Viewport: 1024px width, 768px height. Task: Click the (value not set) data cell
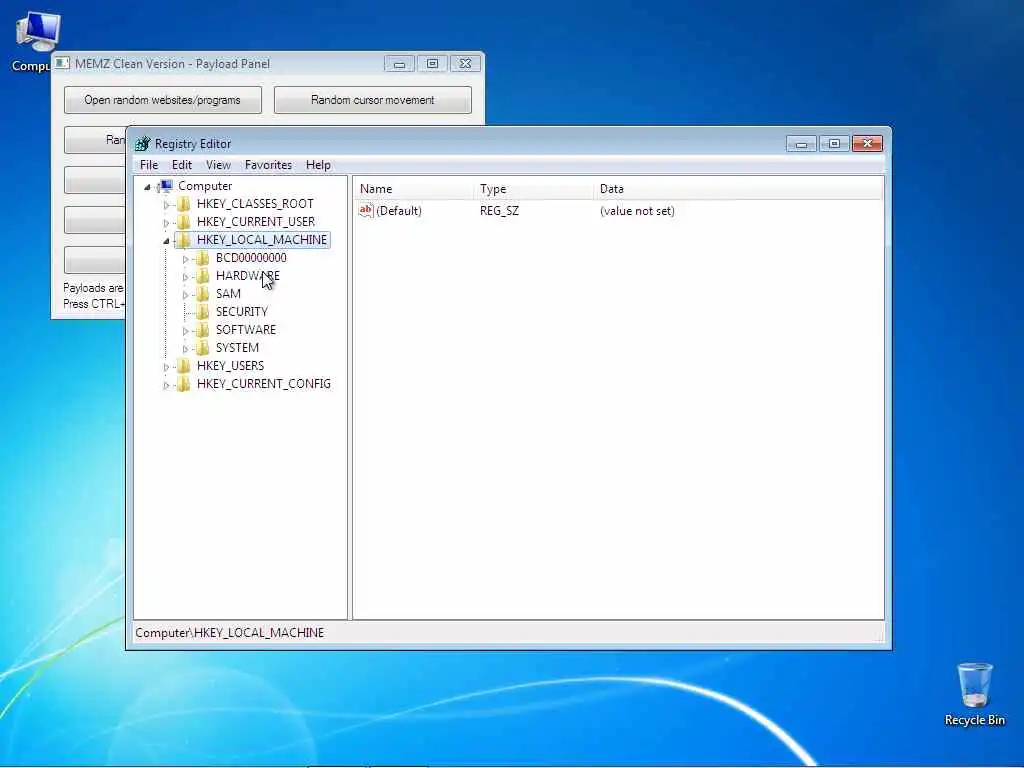click(x=637, y=211)
